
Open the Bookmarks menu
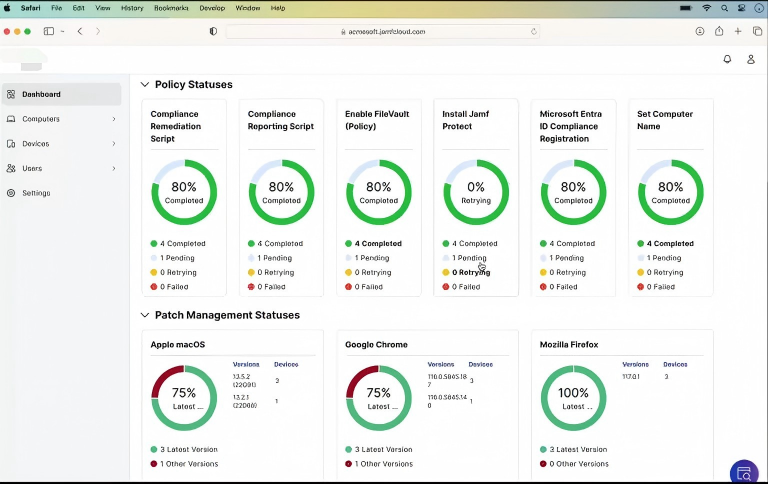pos(171,8)
